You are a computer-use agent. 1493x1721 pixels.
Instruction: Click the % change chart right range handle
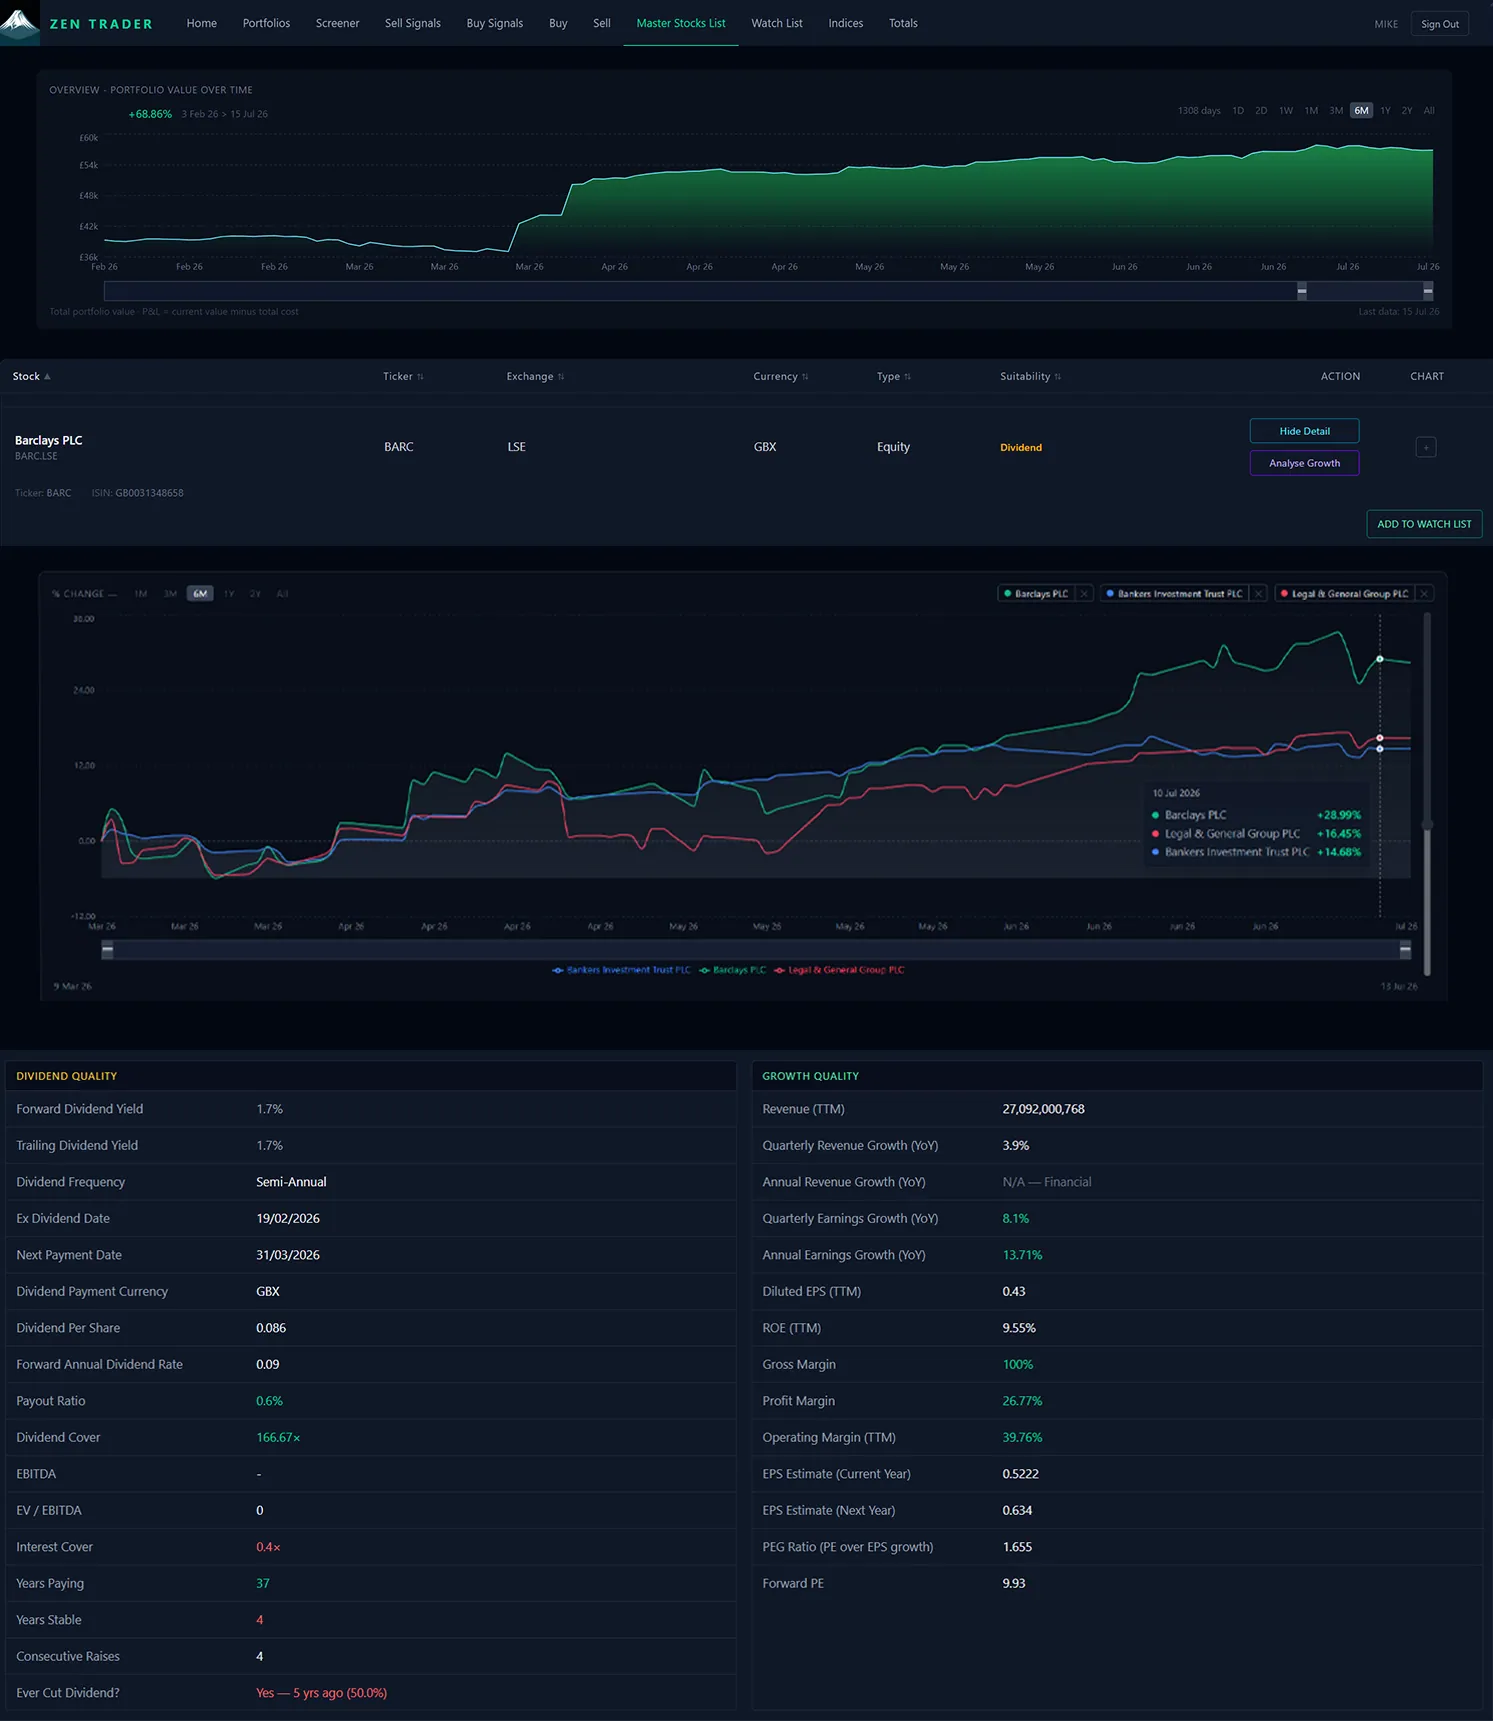pos(1405,949)
